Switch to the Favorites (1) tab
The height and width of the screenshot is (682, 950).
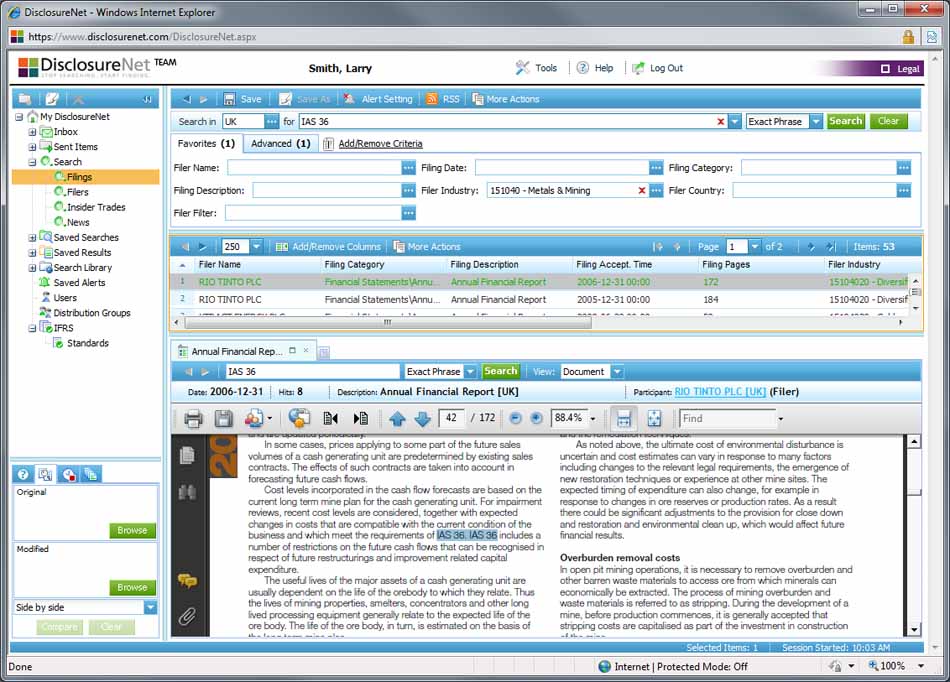coord(206,144)
